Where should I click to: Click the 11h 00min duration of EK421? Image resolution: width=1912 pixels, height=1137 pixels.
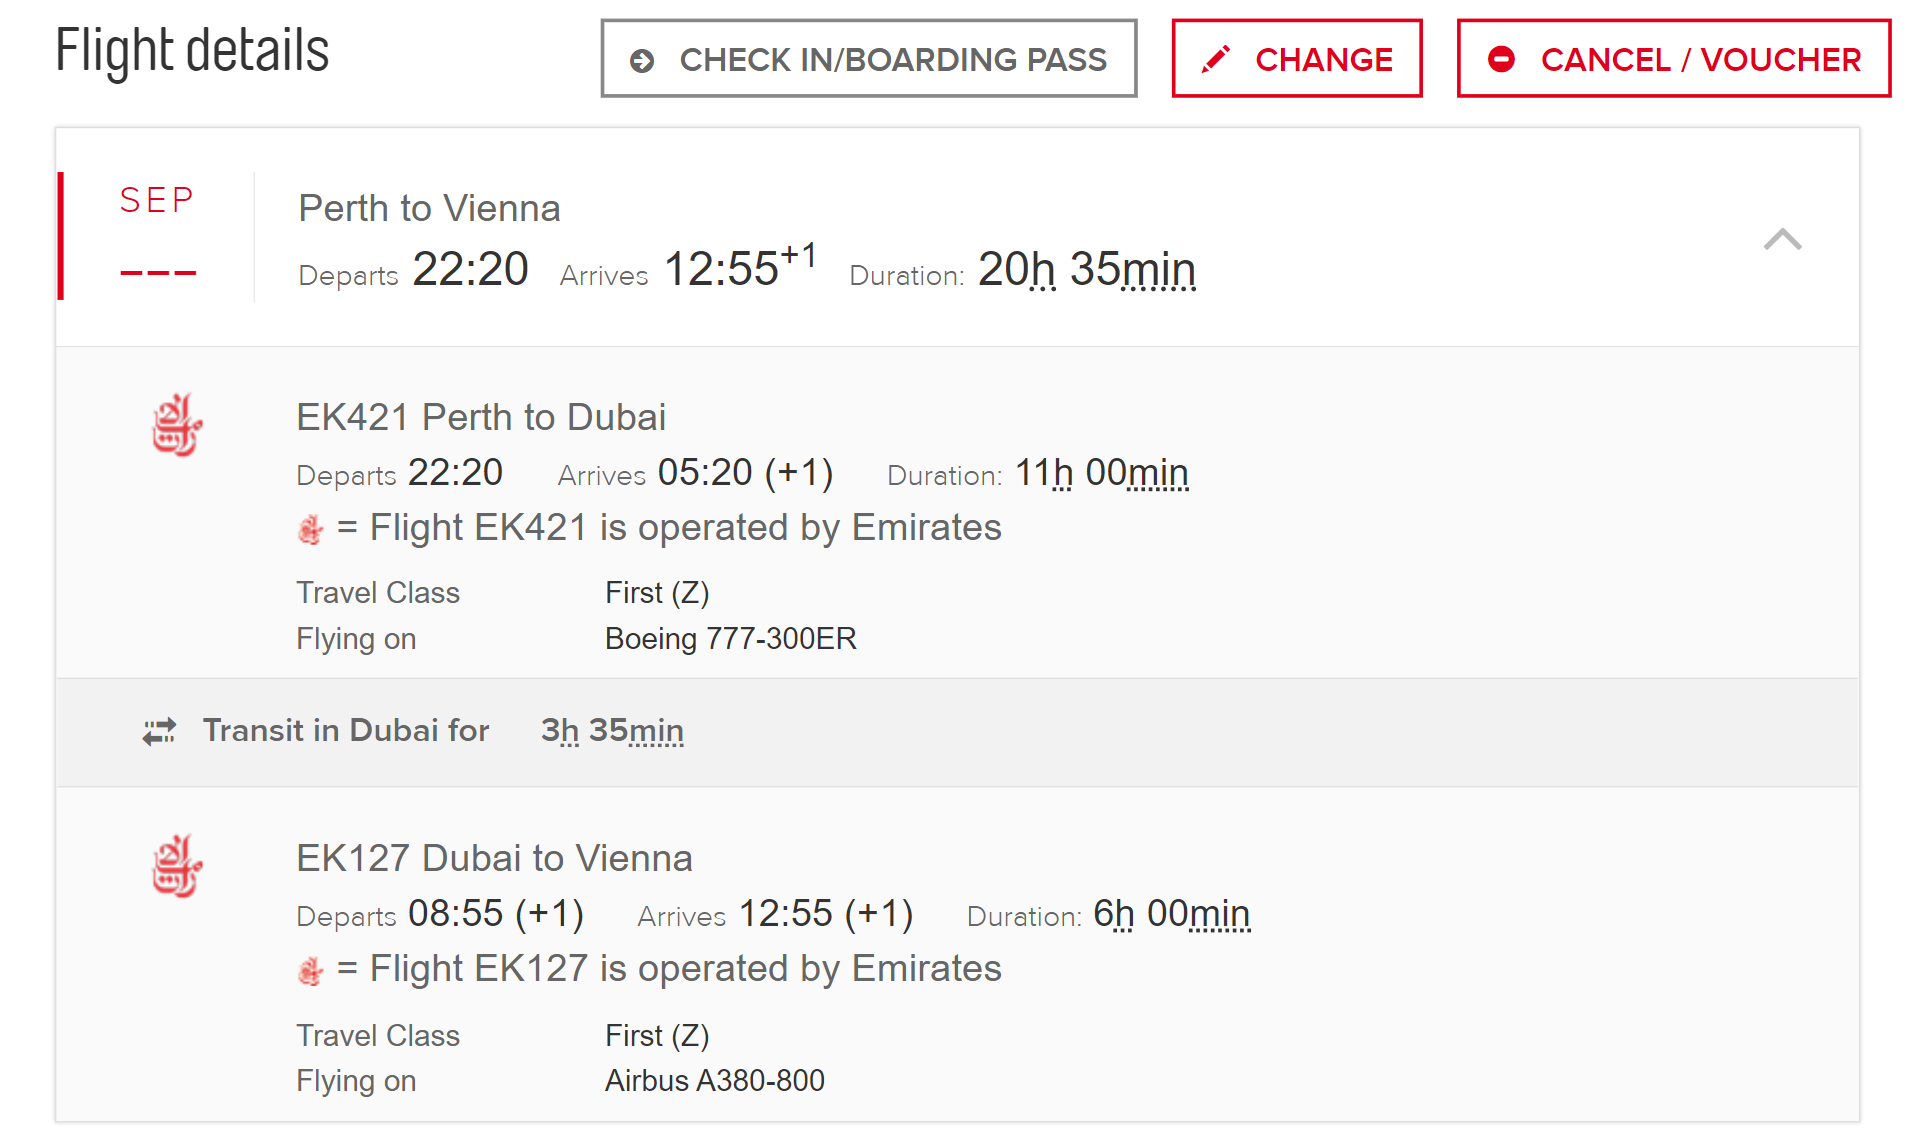[1101, 473]
